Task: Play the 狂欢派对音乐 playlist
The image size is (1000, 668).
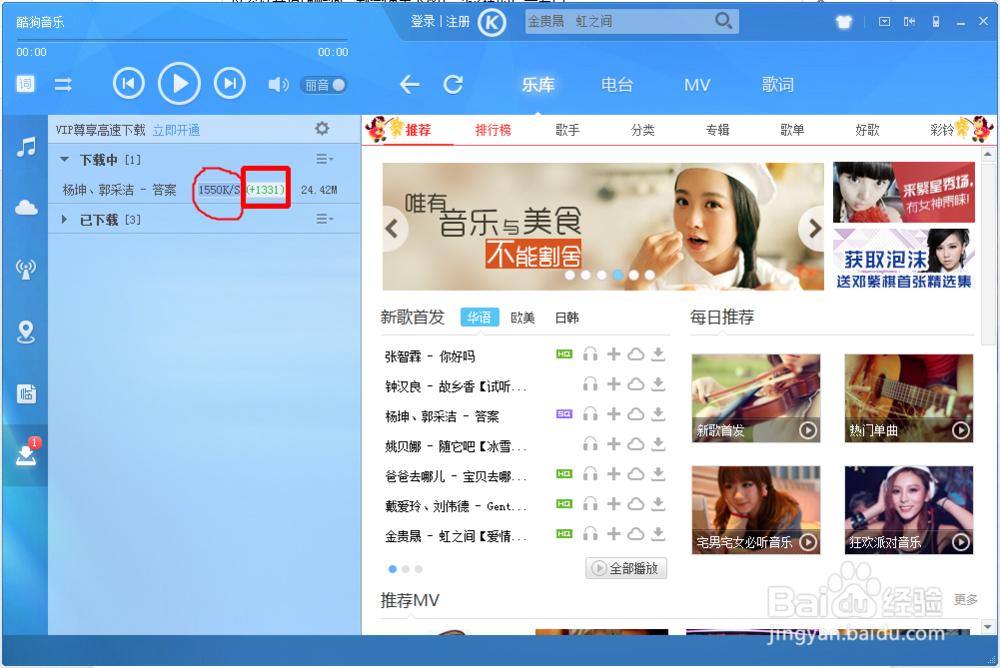Action: click(960, 542)
